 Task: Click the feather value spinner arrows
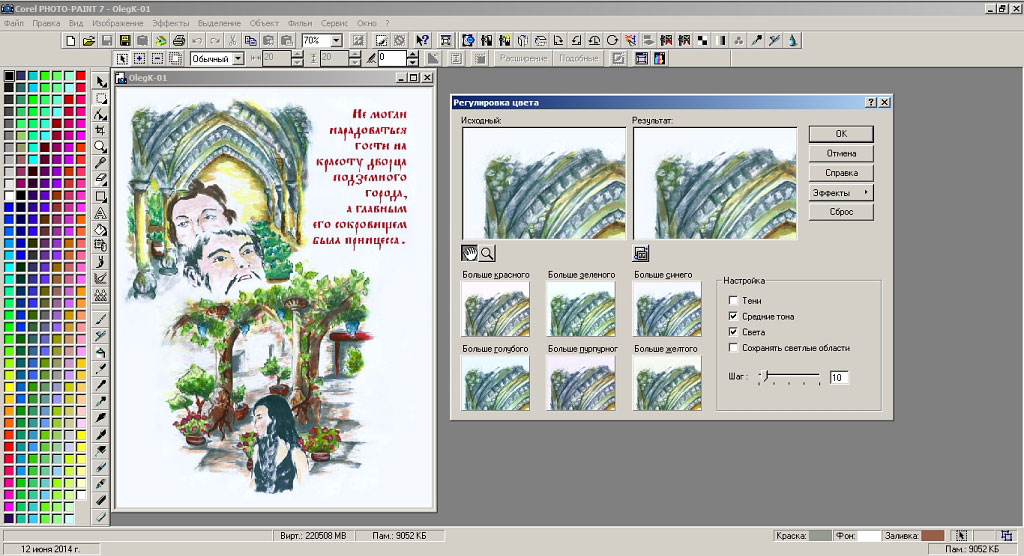[x=412, y=58]
